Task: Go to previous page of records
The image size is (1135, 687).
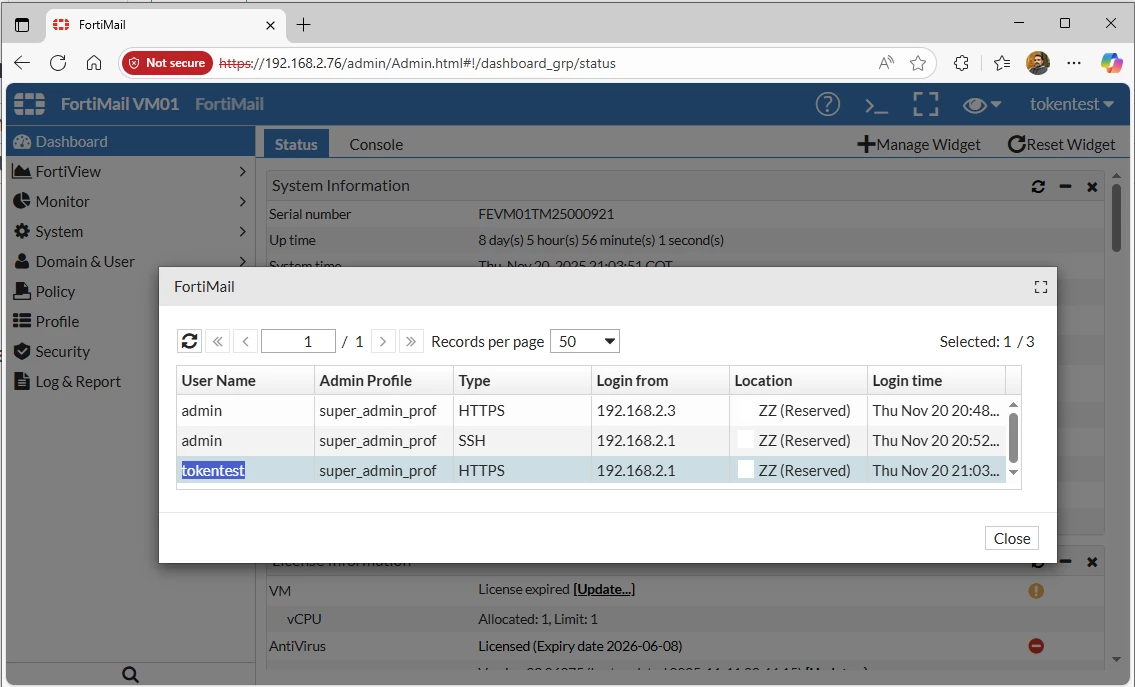Action: 245,341
